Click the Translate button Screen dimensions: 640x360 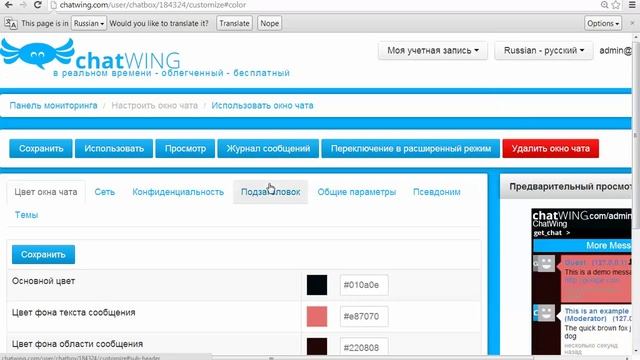234,23
